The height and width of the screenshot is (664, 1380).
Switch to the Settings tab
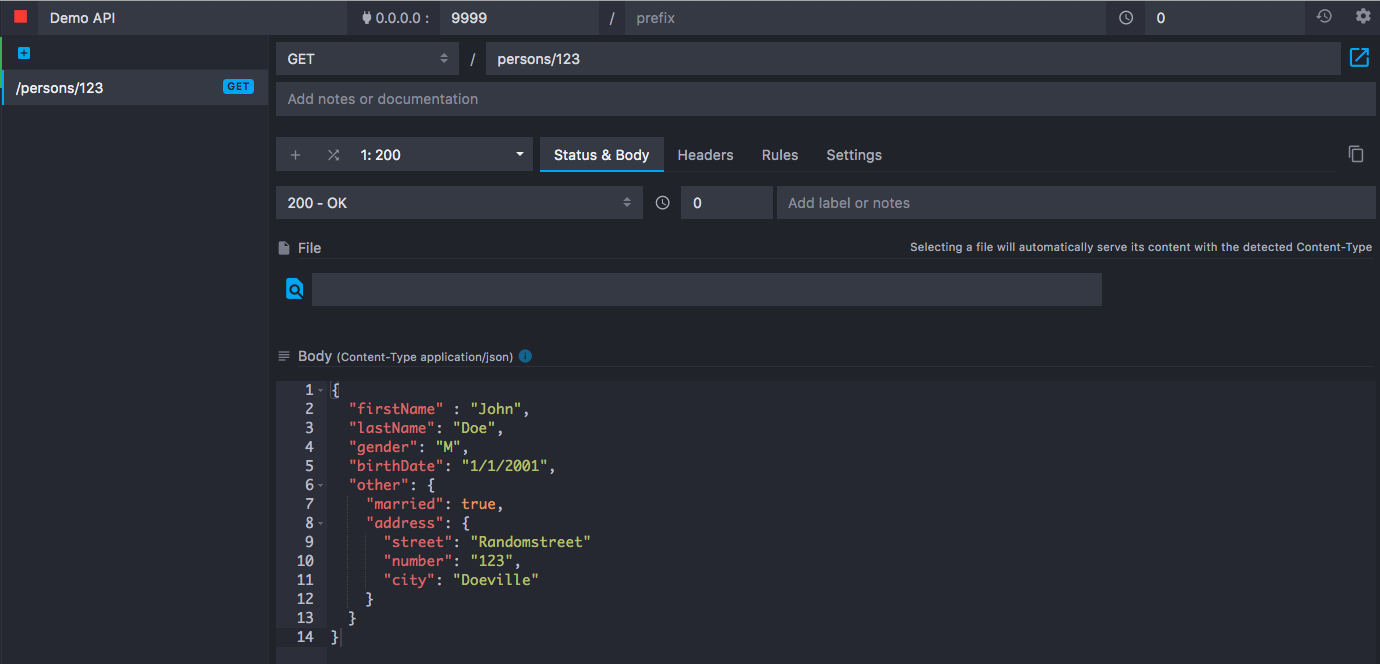tap(853, 155)
